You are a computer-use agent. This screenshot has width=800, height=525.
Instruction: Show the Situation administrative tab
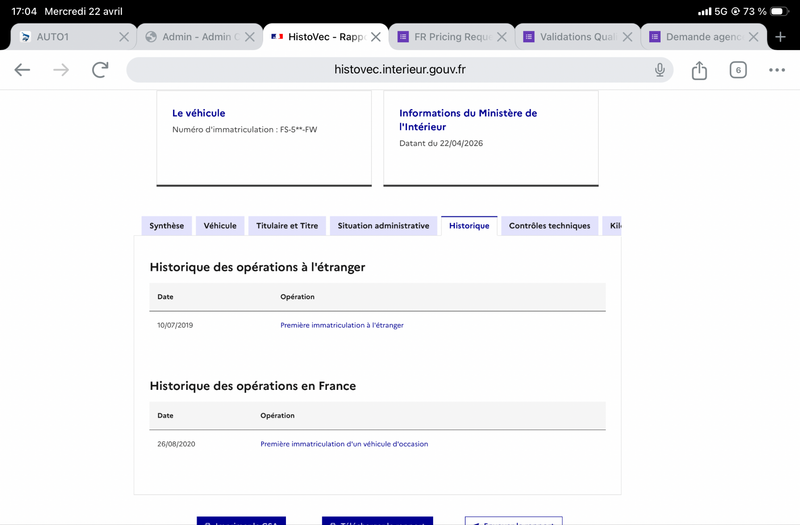(x=383, y=226)
